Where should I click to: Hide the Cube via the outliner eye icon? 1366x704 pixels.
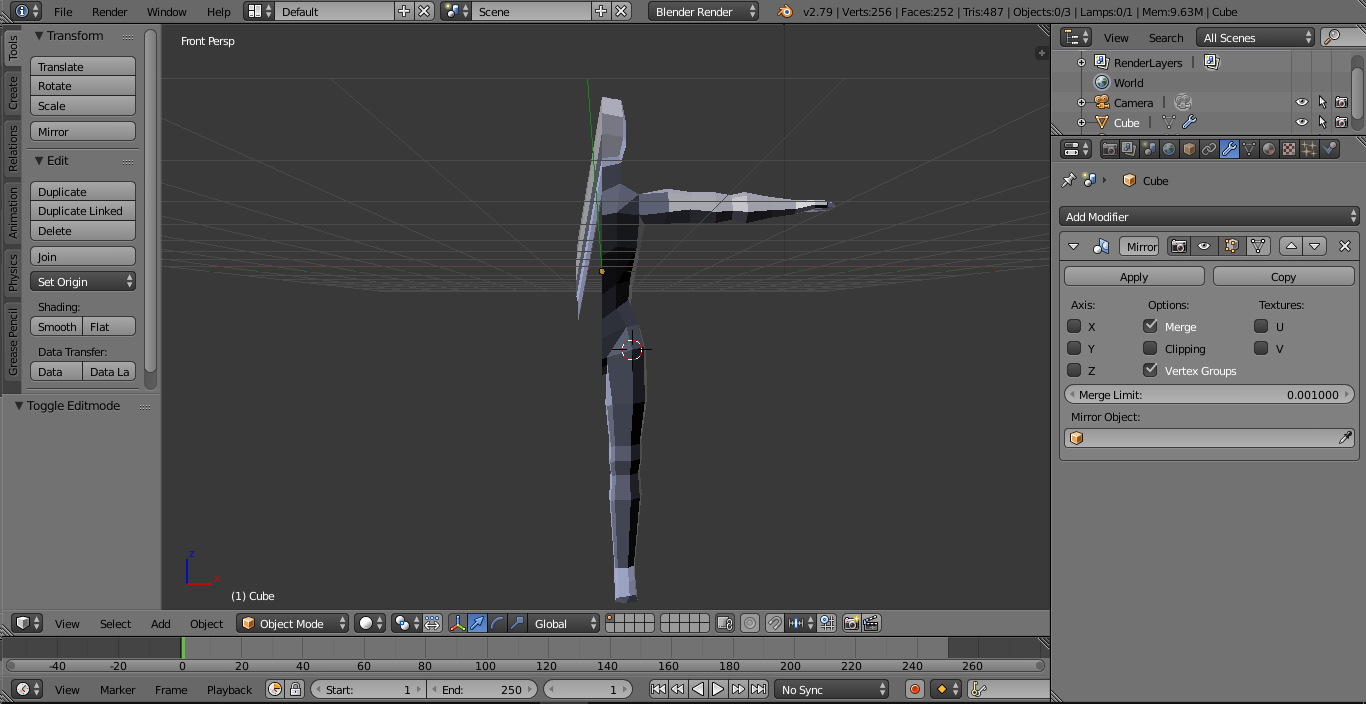pyautogui.click(x=1301, y=122)
